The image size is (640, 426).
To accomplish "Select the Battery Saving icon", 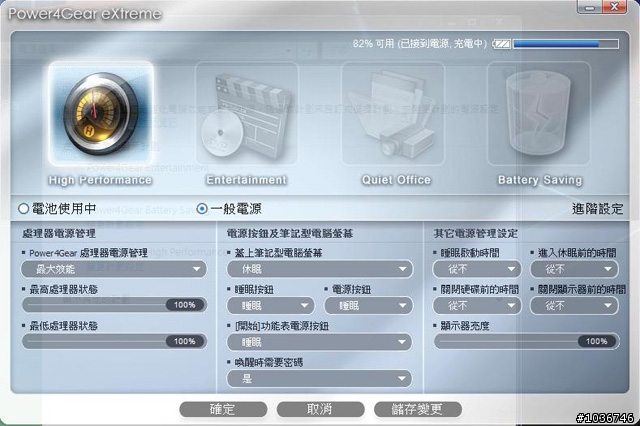I will pos(539,113).
